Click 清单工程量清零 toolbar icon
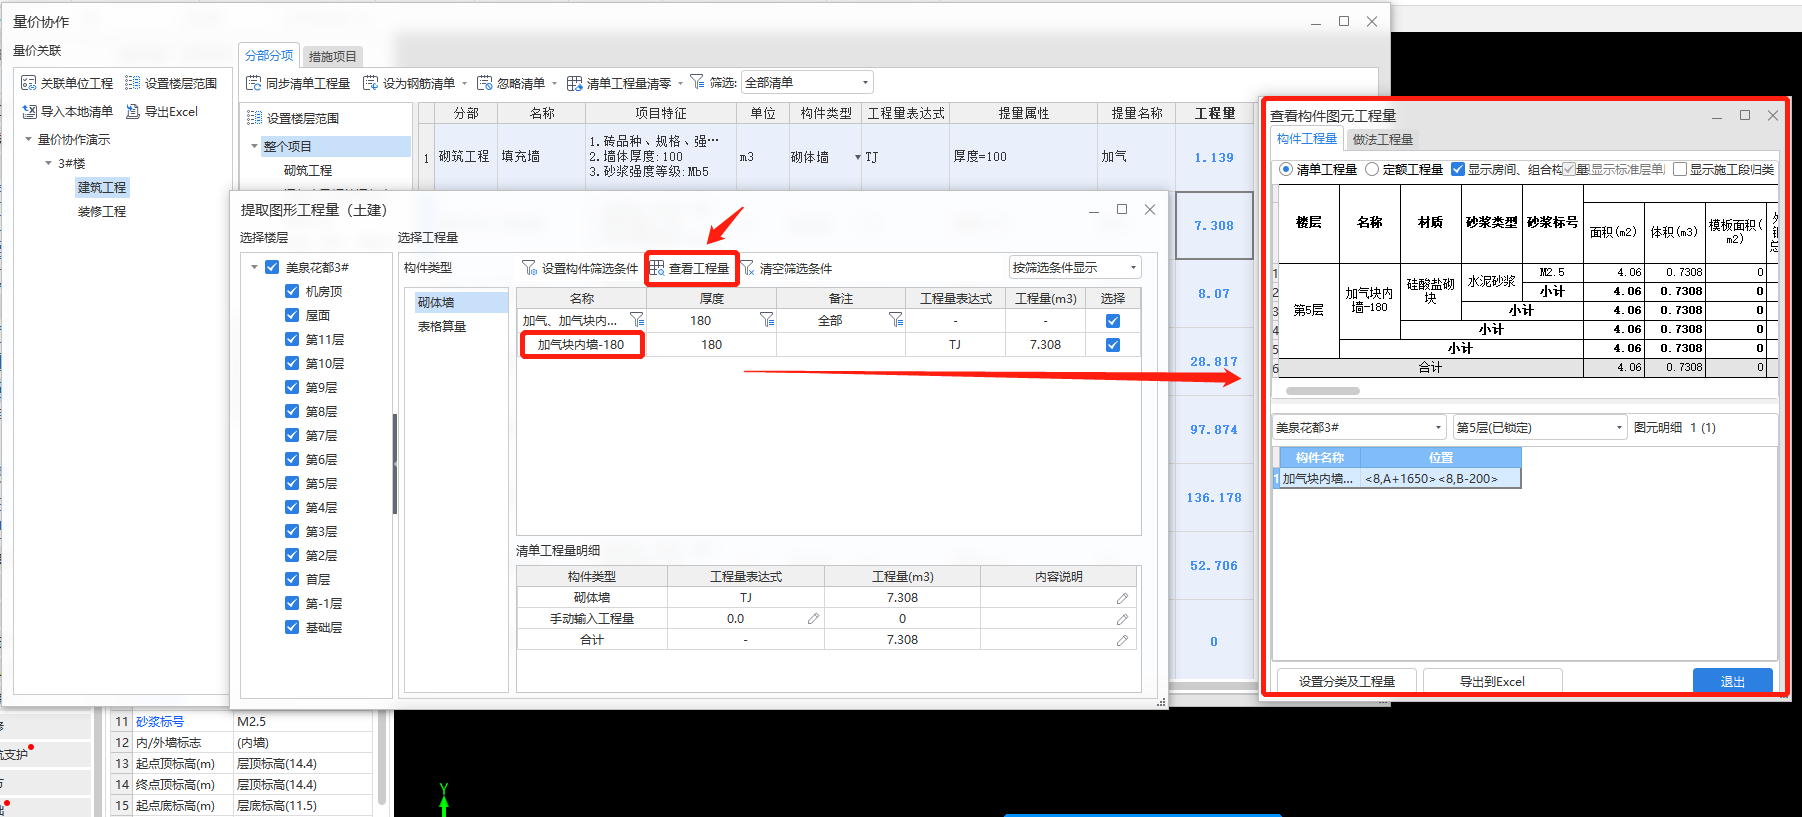Viewport: 1802px width, 817px height. (x=575, y=83)
